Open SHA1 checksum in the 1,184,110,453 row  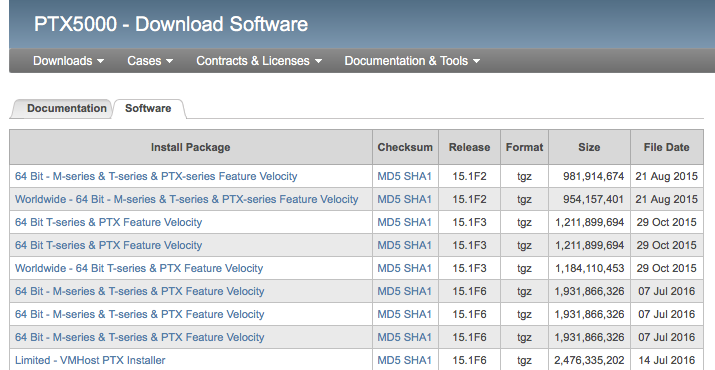click(418, 268)
